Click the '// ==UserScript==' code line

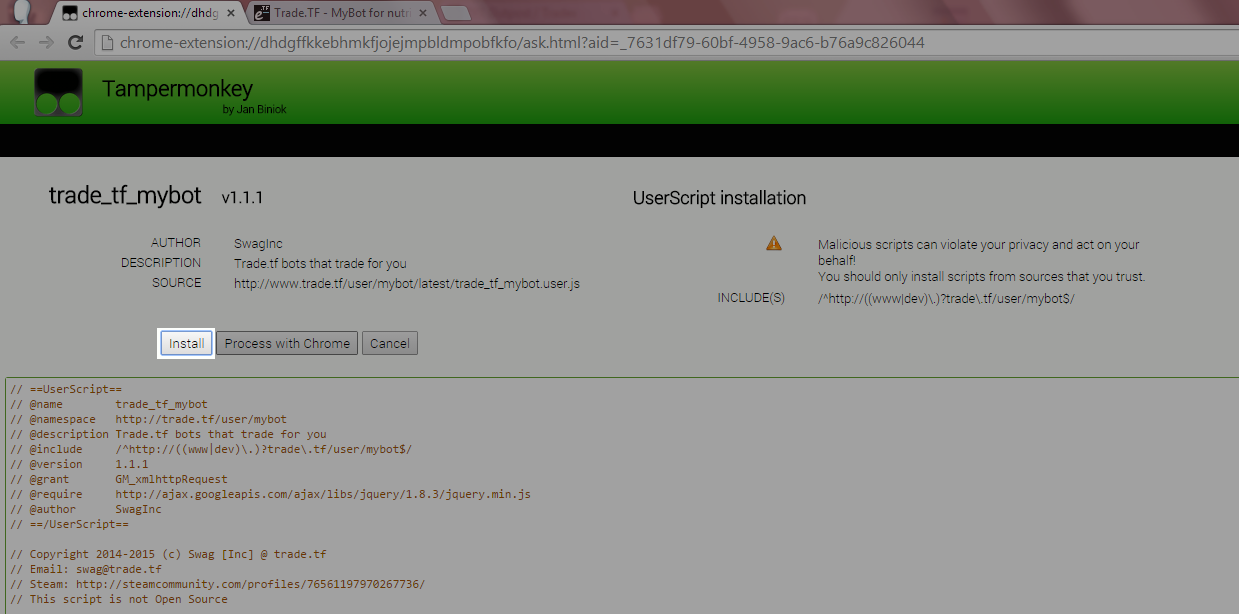[x=66, y=390]
